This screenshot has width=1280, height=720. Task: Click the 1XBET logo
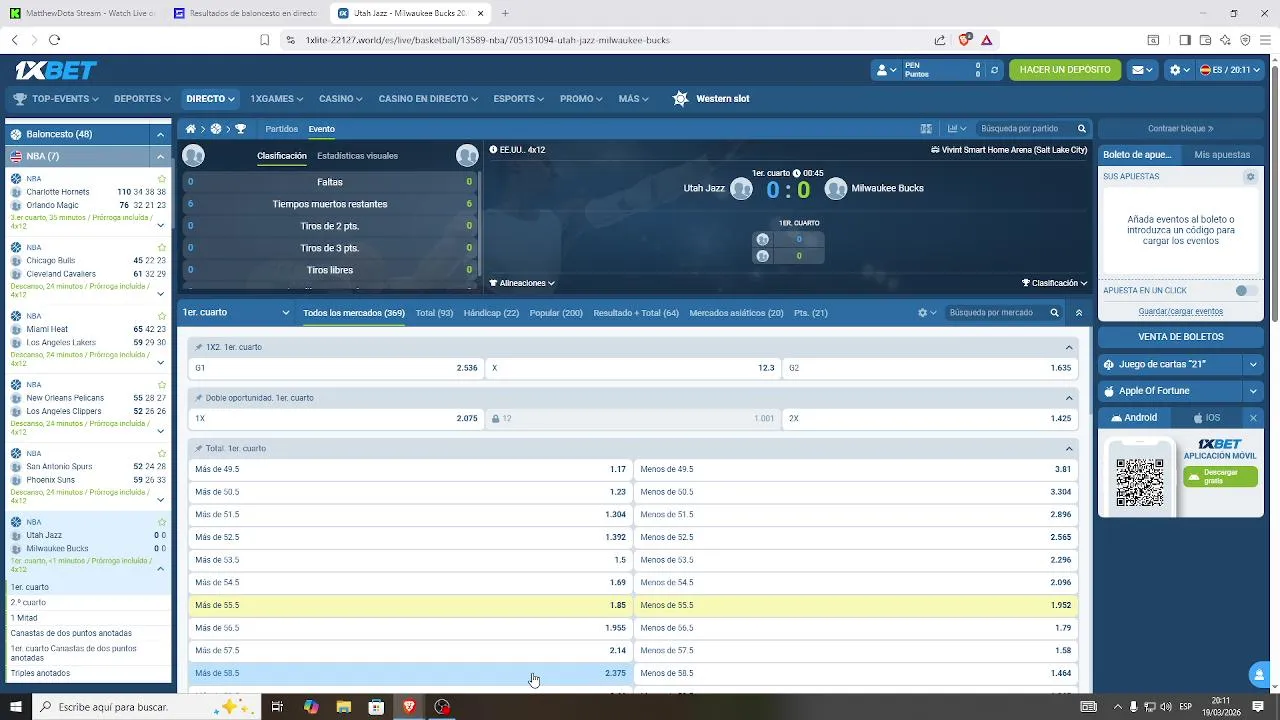click(x=56, y=70)
